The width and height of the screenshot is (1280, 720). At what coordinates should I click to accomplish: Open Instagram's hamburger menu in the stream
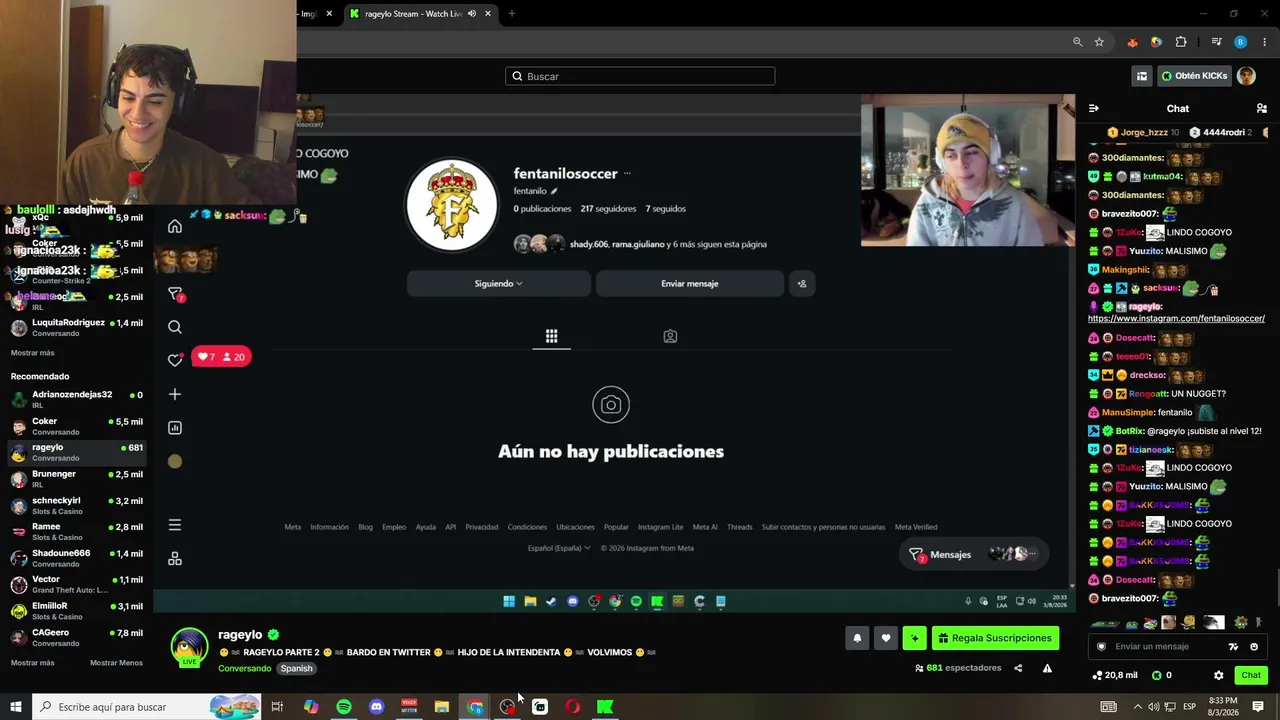coord(175,525)
